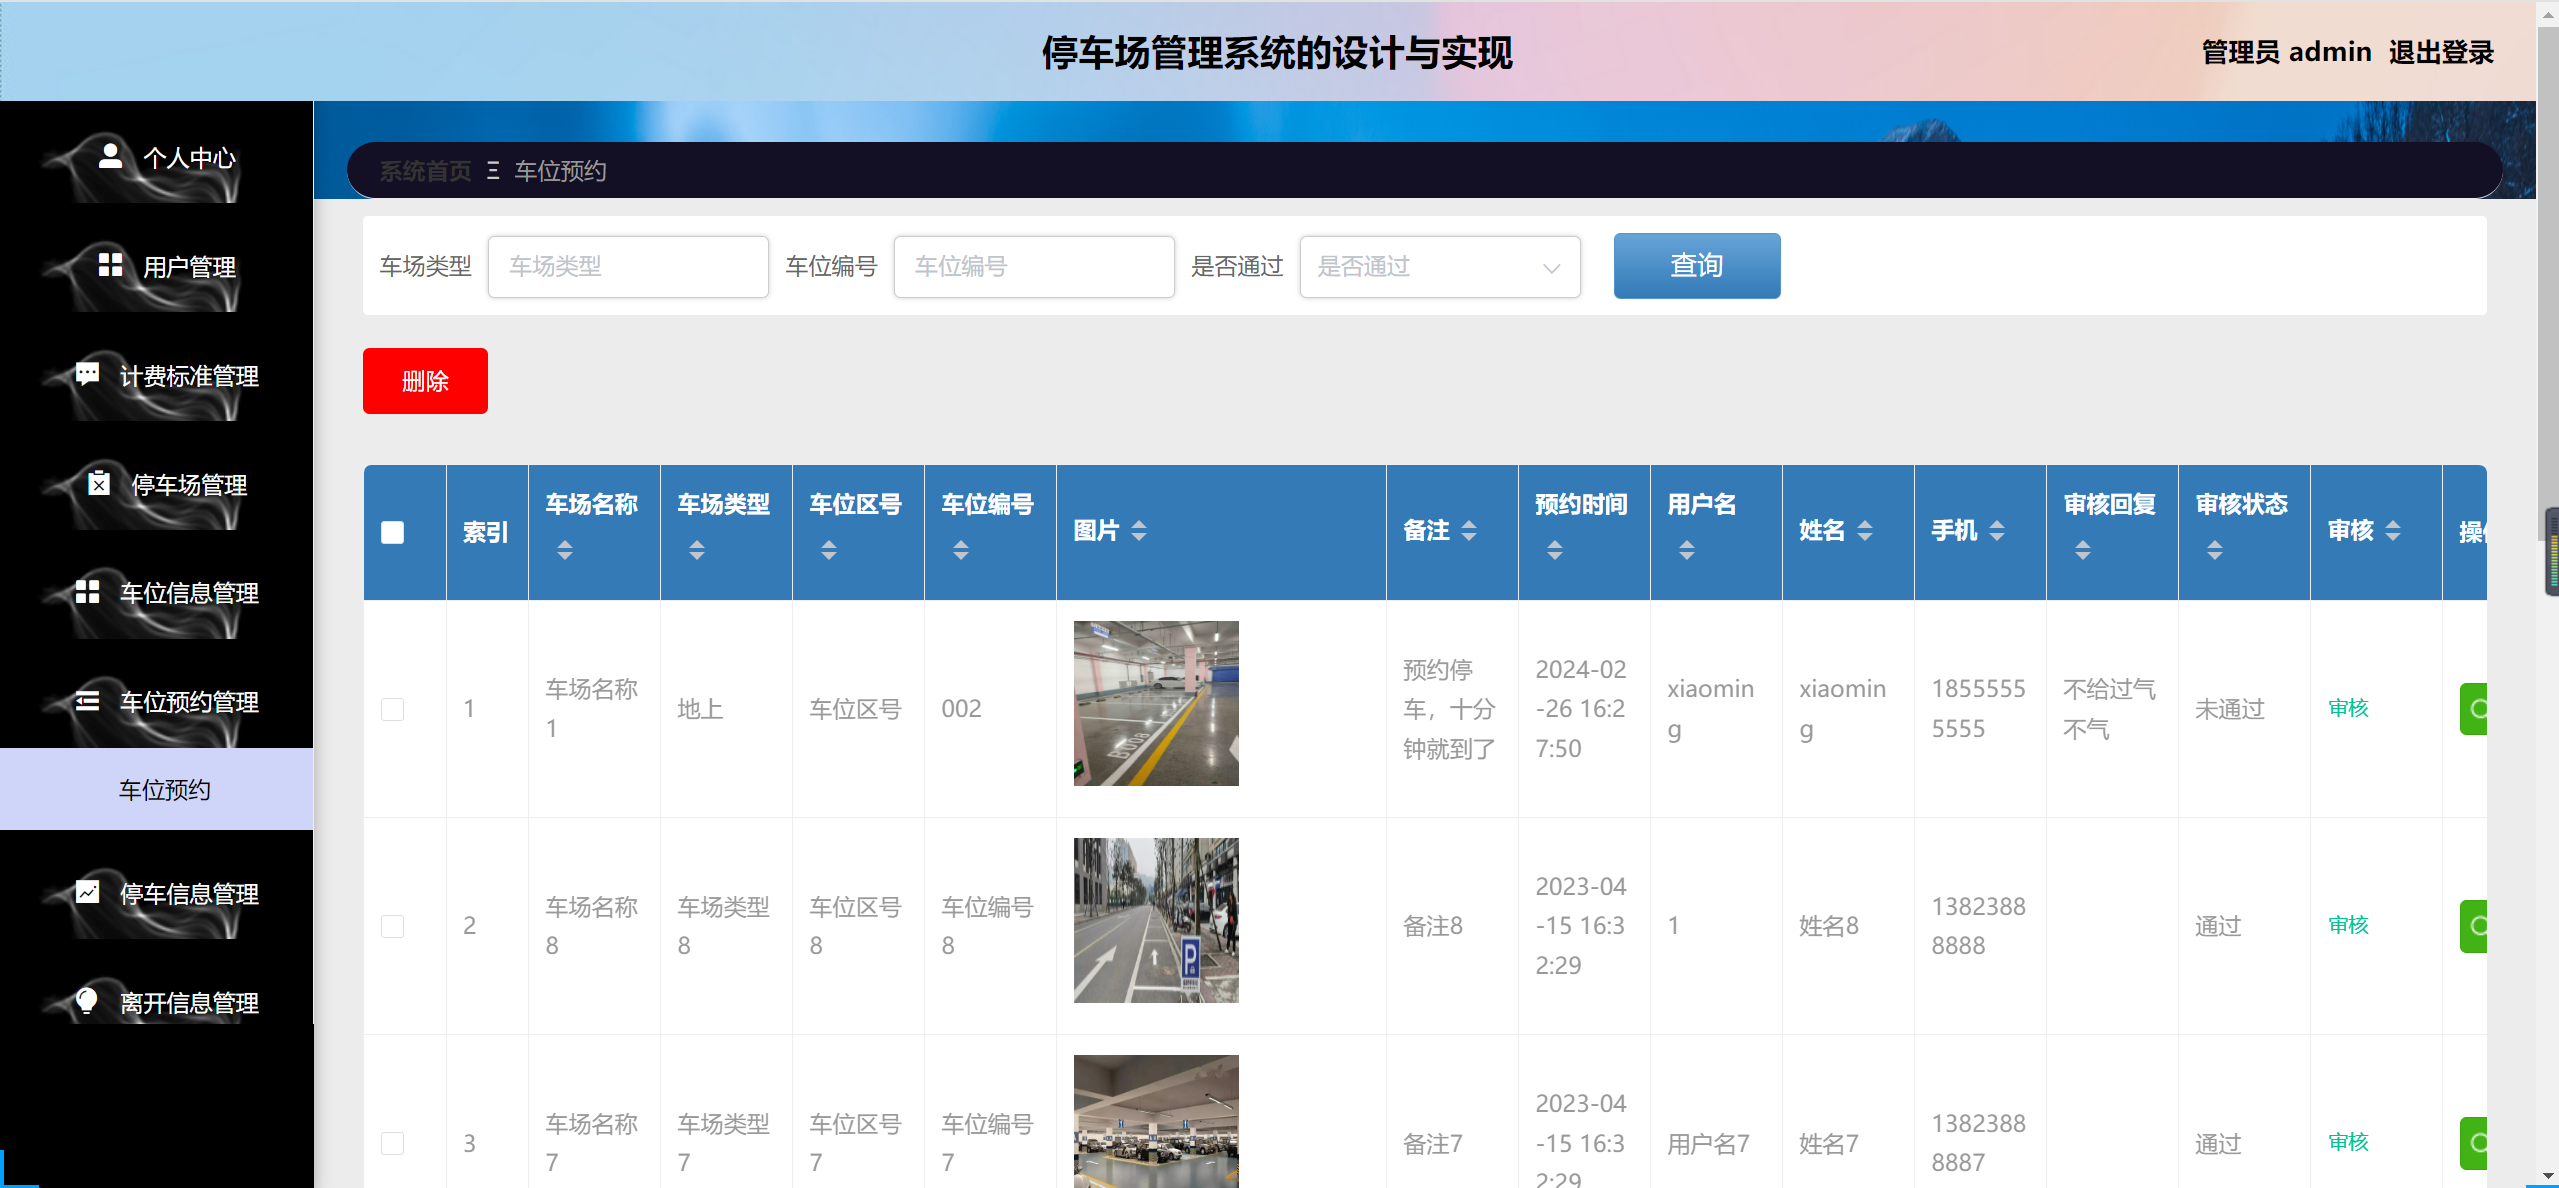Click the person icon beside 个人中心
Screen dimensions: 2559x1188
(x=110, y=156)
